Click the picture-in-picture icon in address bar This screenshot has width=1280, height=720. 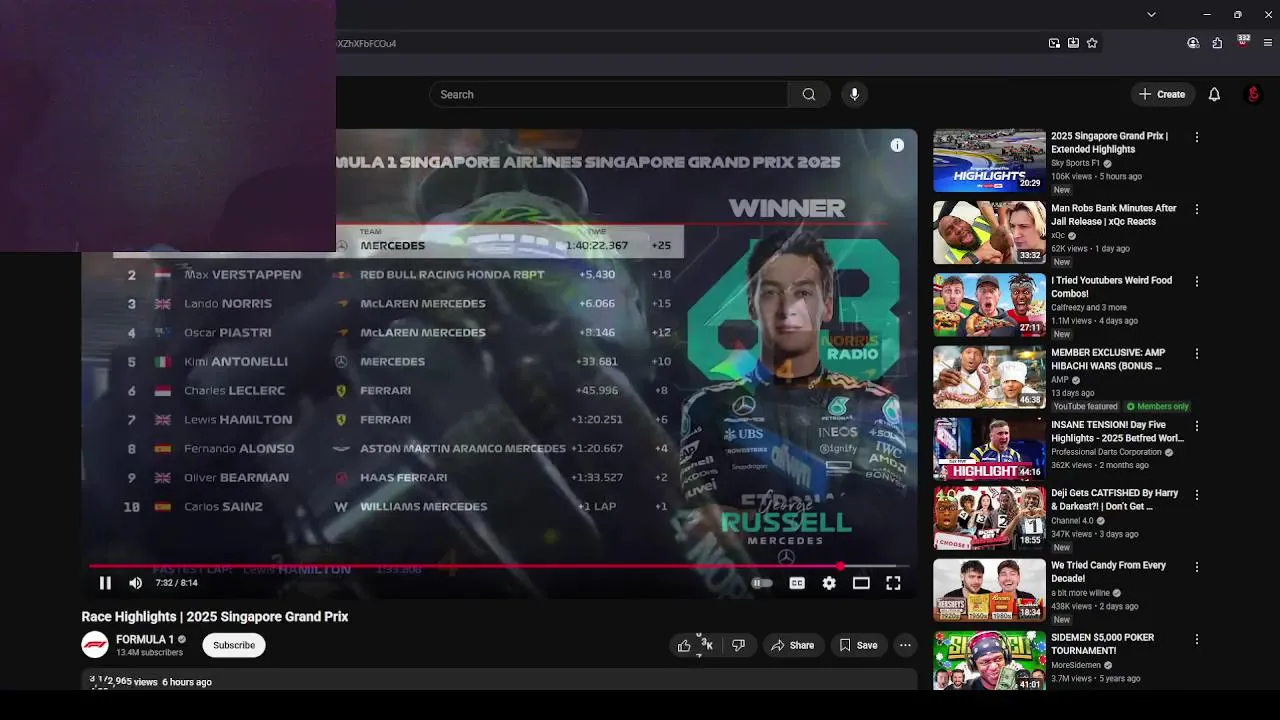1054,43
